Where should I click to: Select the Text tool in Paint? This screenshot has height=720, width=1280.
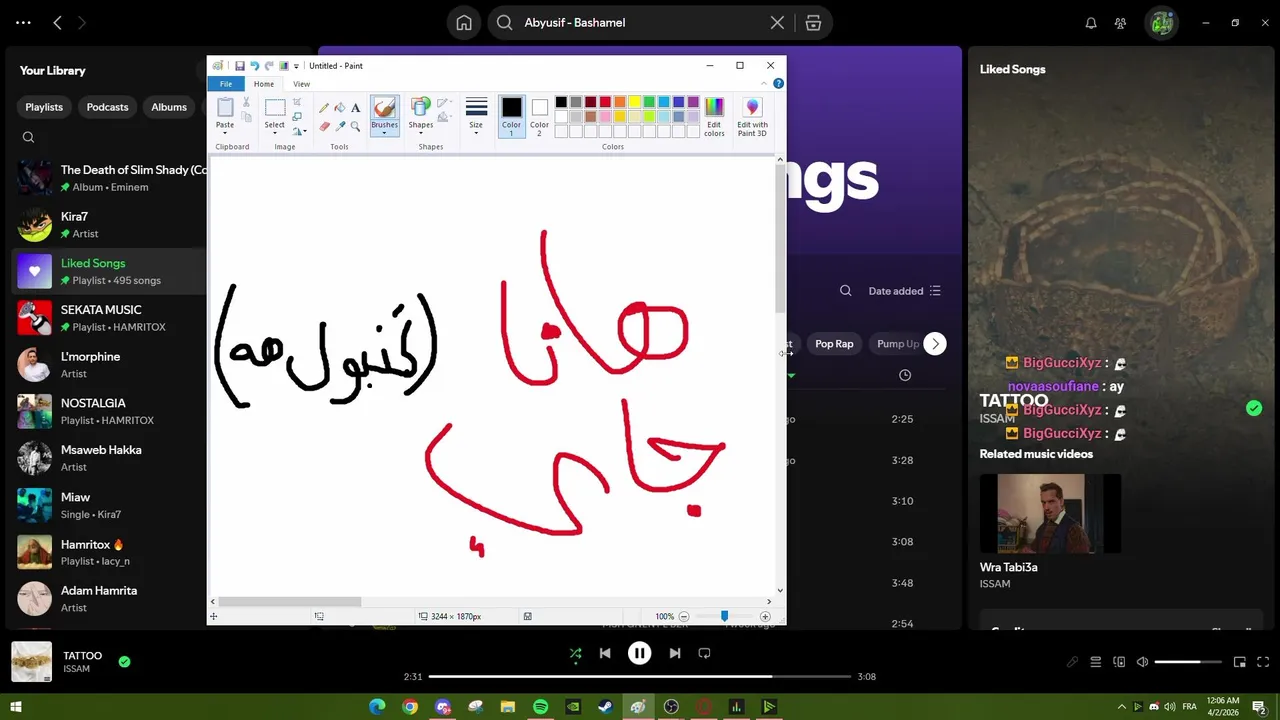pyautogui.click(x=355, y=108)
